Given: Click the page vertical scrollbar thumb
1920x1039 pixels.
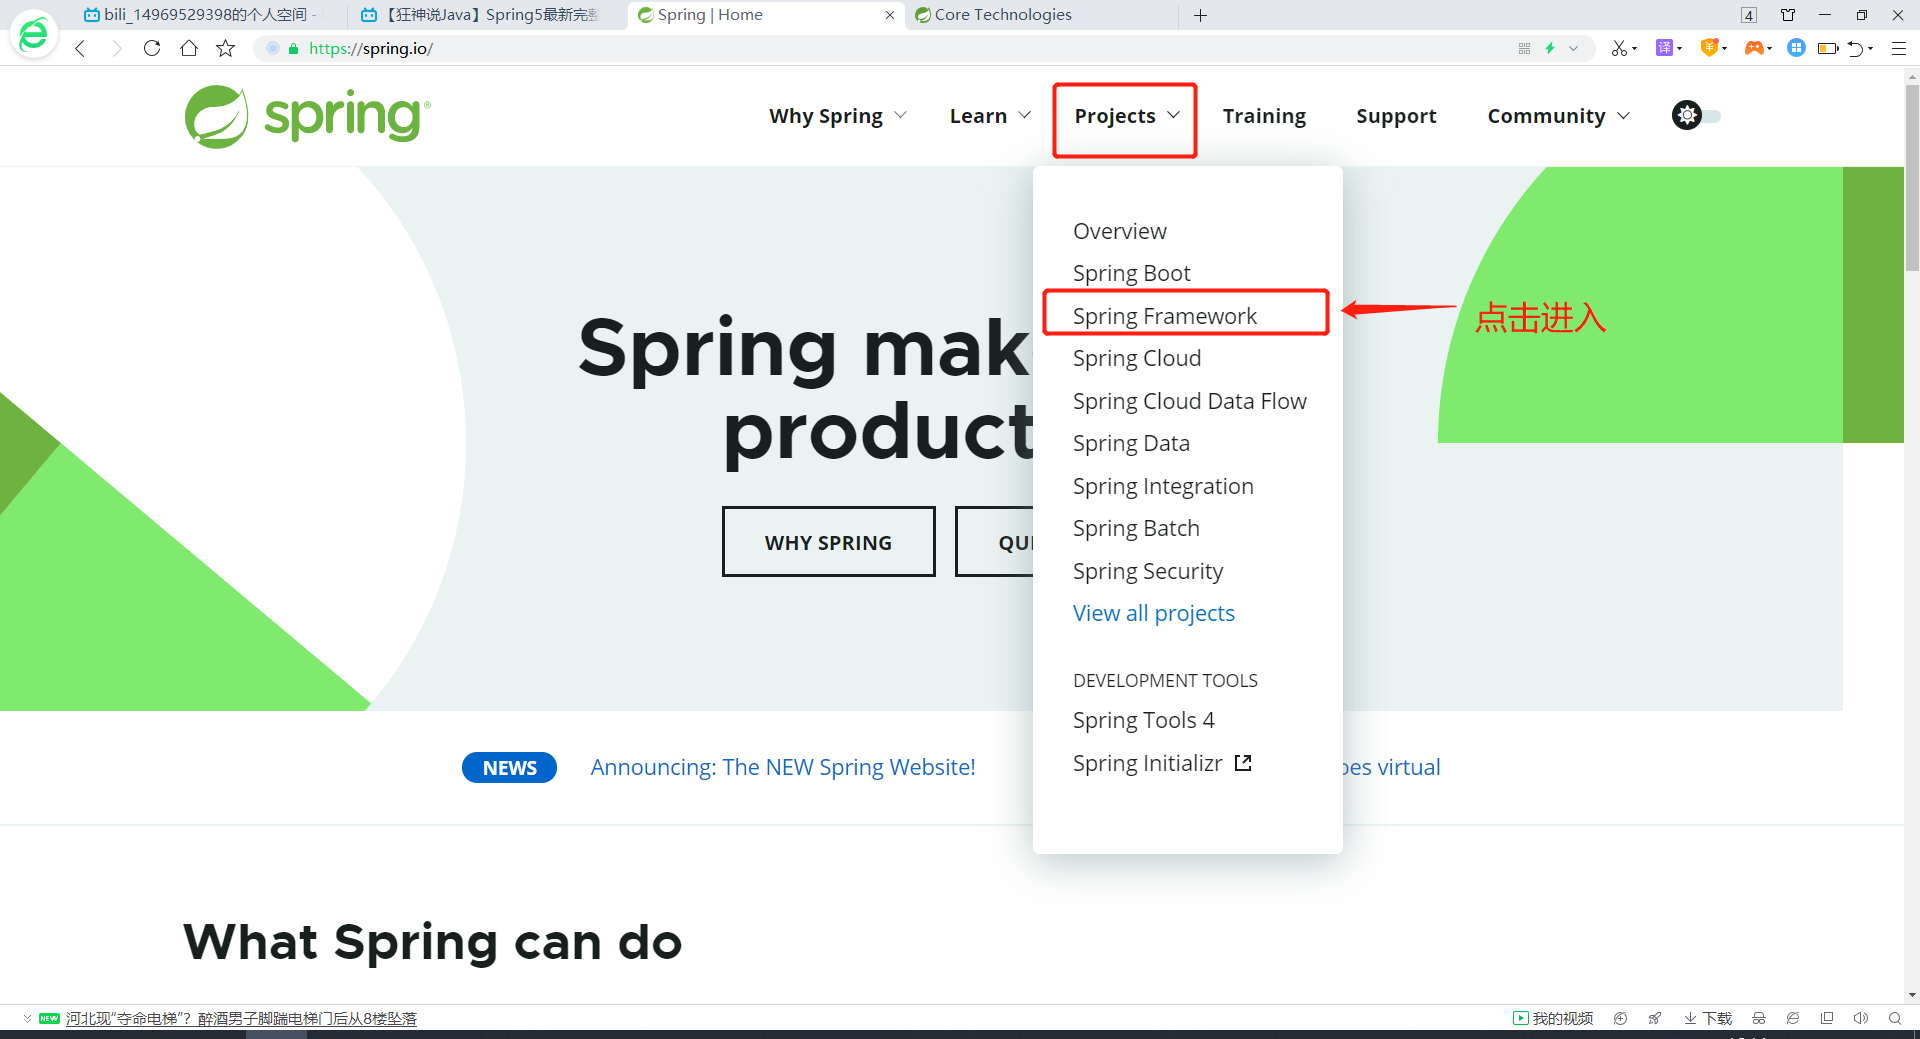Looking at the screenshot, I should point(1911,180).
